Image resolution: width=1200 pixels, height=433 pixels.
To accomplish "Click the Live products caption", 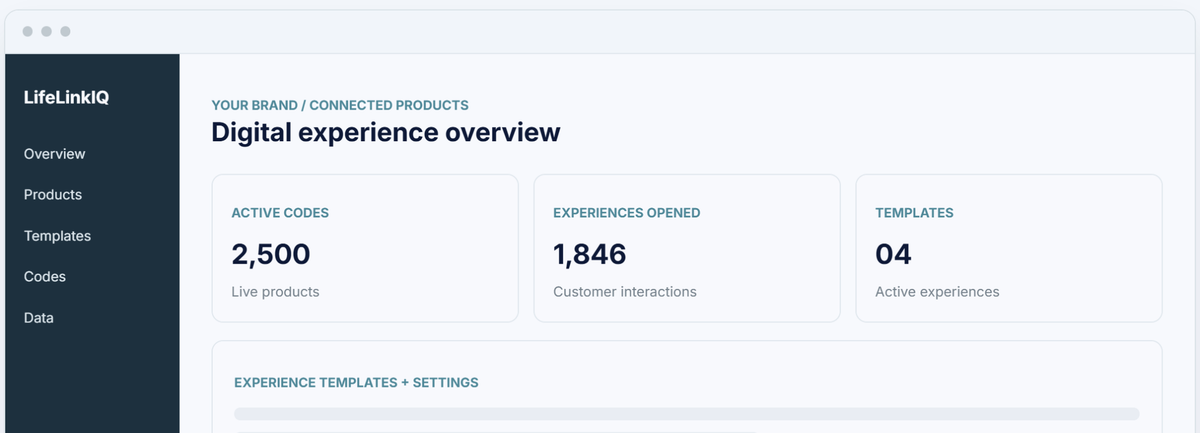I will [x=275, y=292].
